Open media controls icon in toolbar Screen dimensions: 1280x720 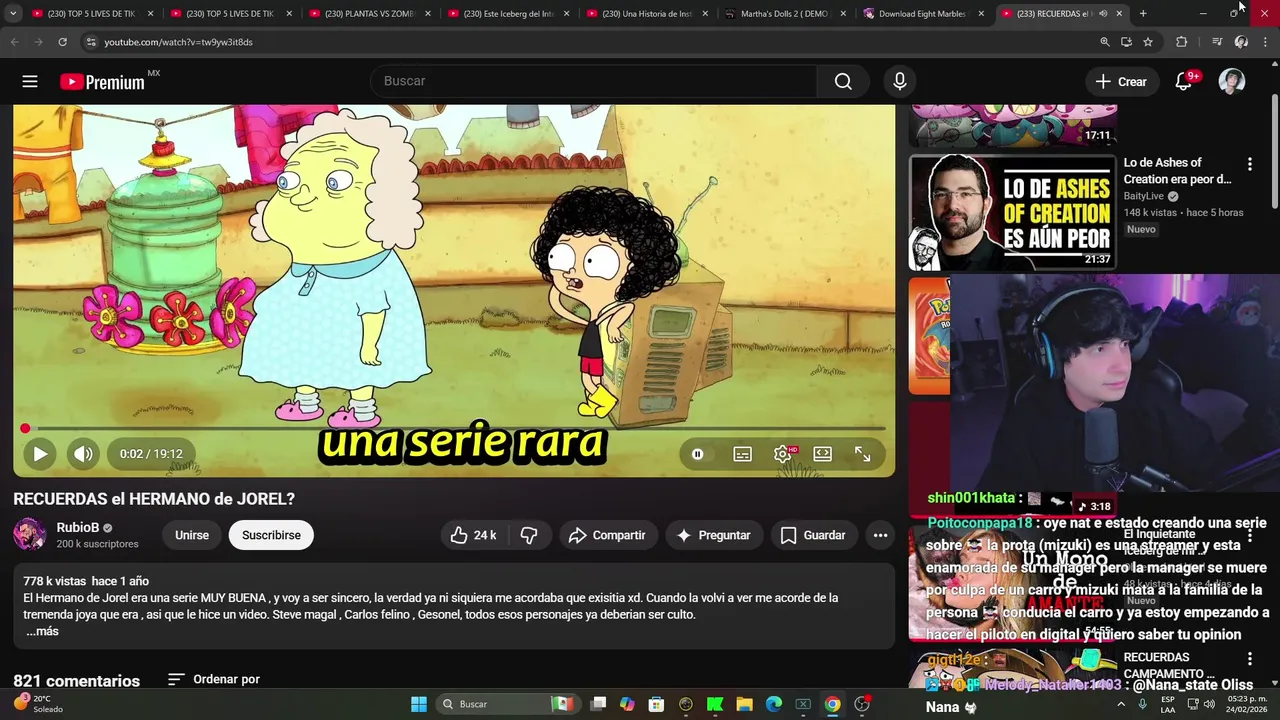pyautogui.click(x=1216, y=42)
